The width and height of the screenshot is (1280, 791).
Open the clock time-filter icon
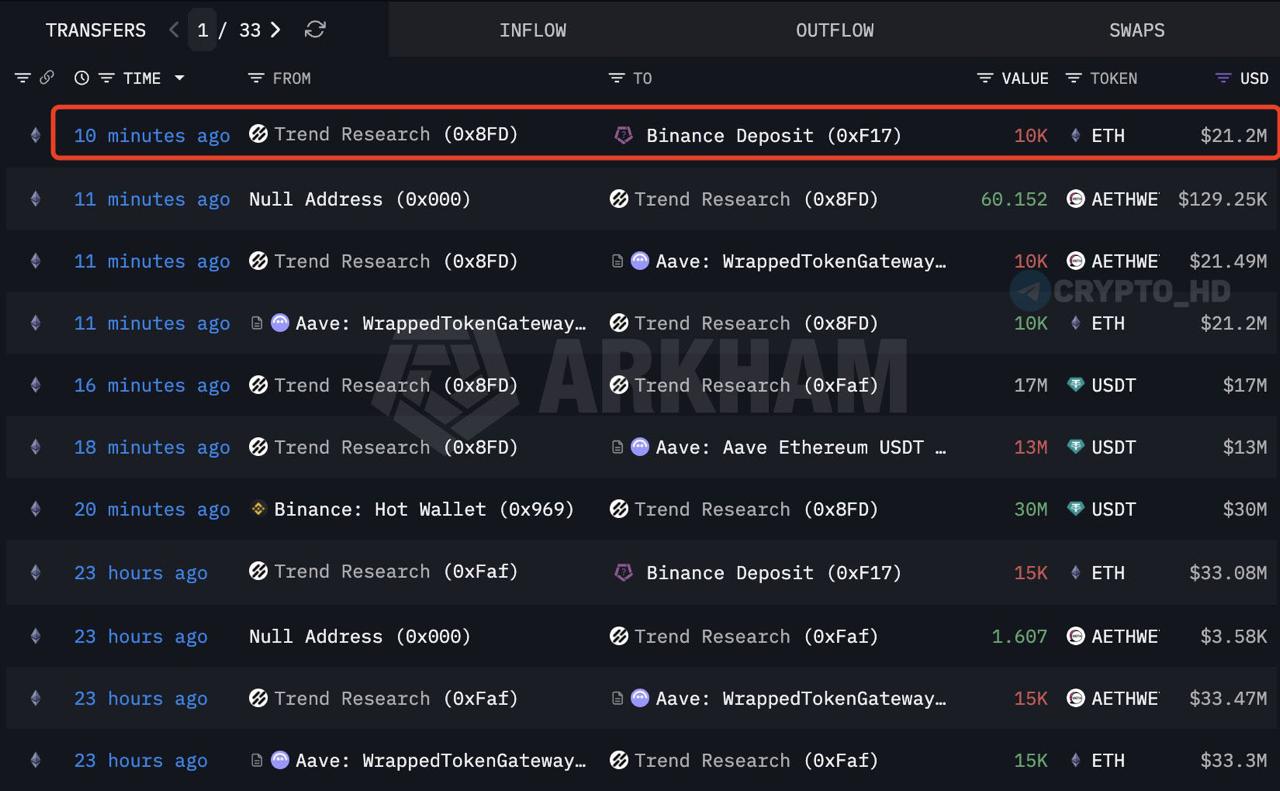pyautogui.click(x=81, y=78)
